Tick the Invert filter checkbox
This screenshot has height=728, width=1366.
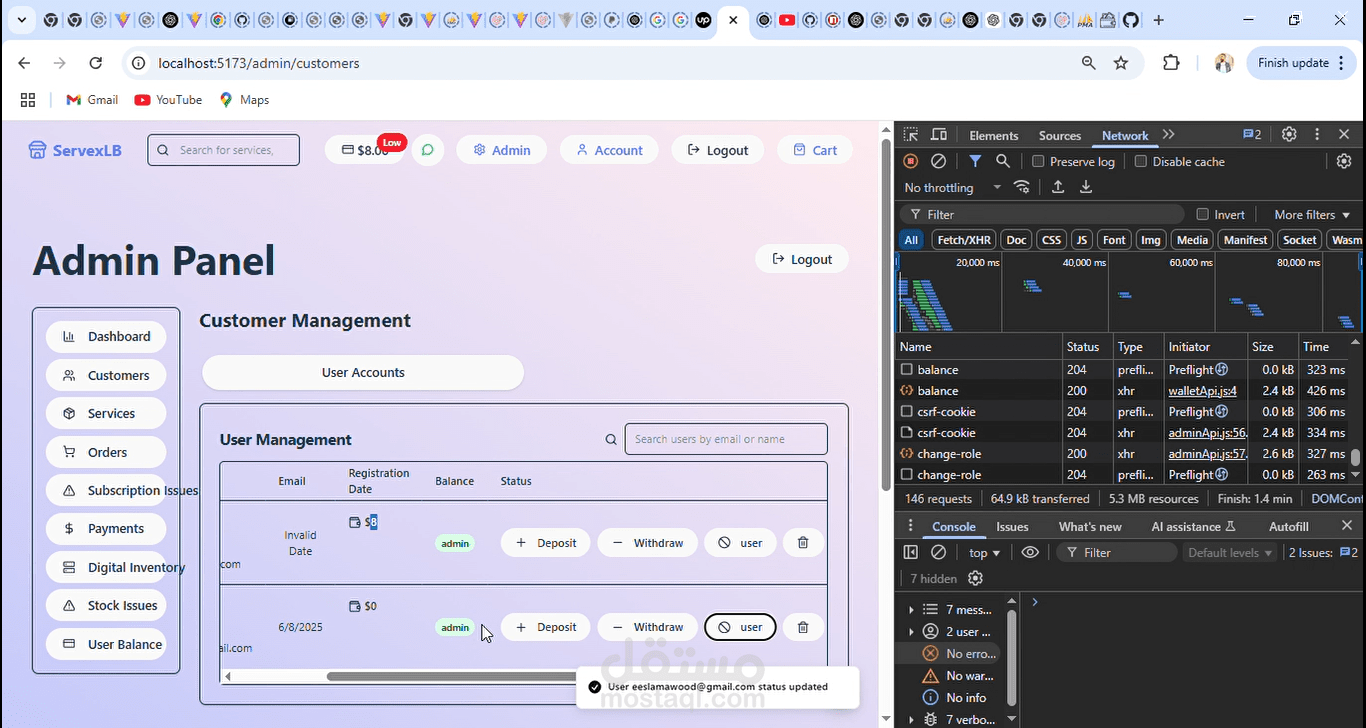[1203, 214]
